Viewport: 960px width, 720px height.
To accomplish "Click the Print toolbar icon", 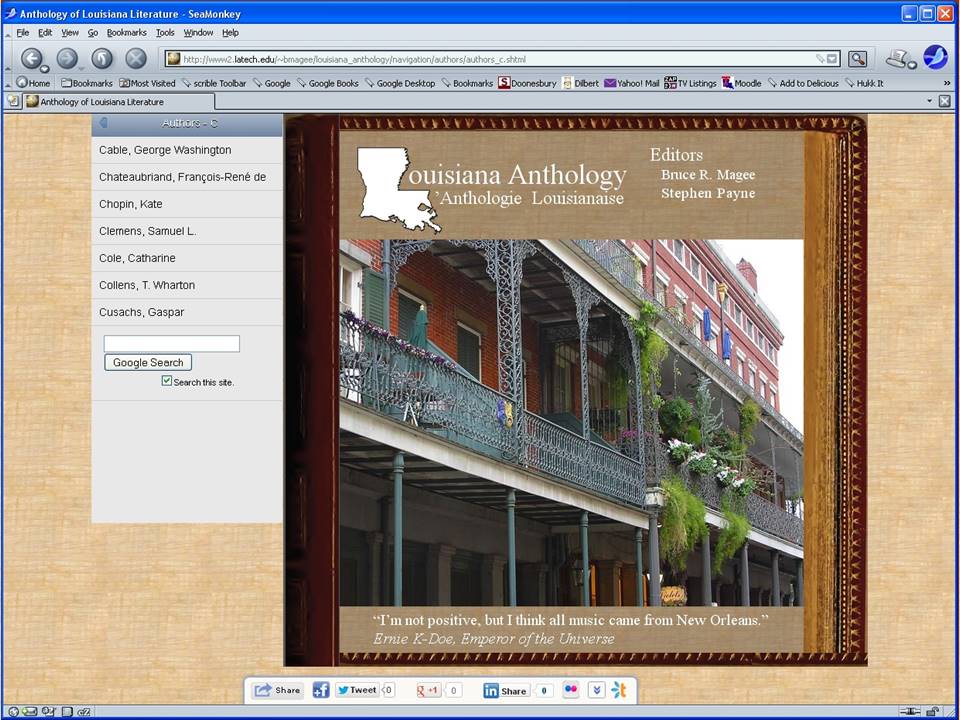I will (x=897, y=58).
